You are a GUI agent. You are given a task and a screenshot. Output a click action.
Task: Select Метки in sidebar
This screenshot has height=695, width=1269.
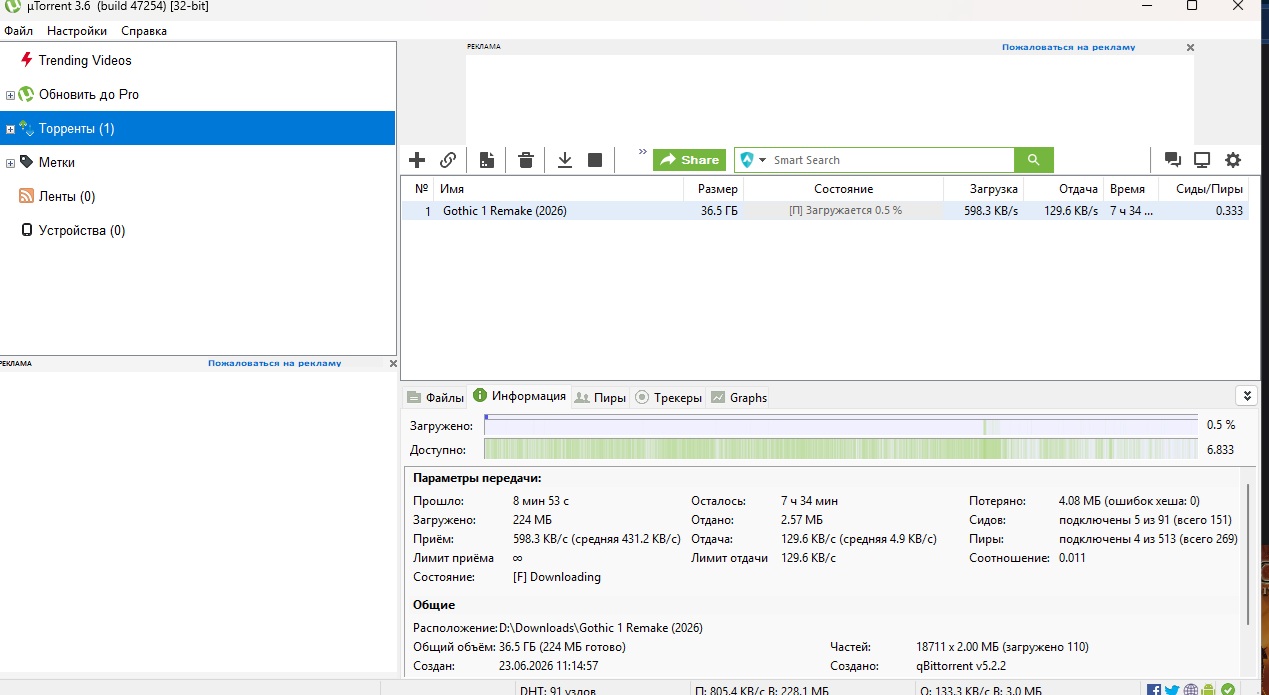click(x=57, y=162)
